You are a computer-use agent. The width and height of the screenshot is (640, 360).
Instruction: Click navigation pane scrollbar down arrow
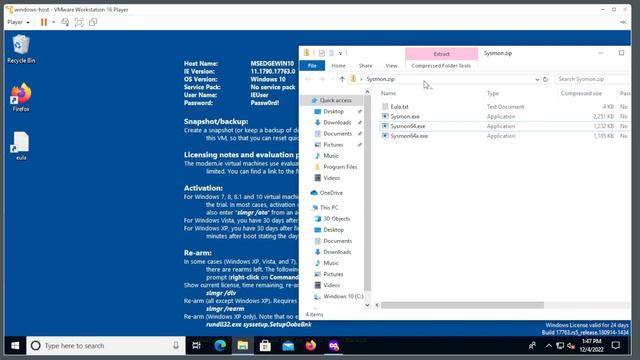point(367,305)
